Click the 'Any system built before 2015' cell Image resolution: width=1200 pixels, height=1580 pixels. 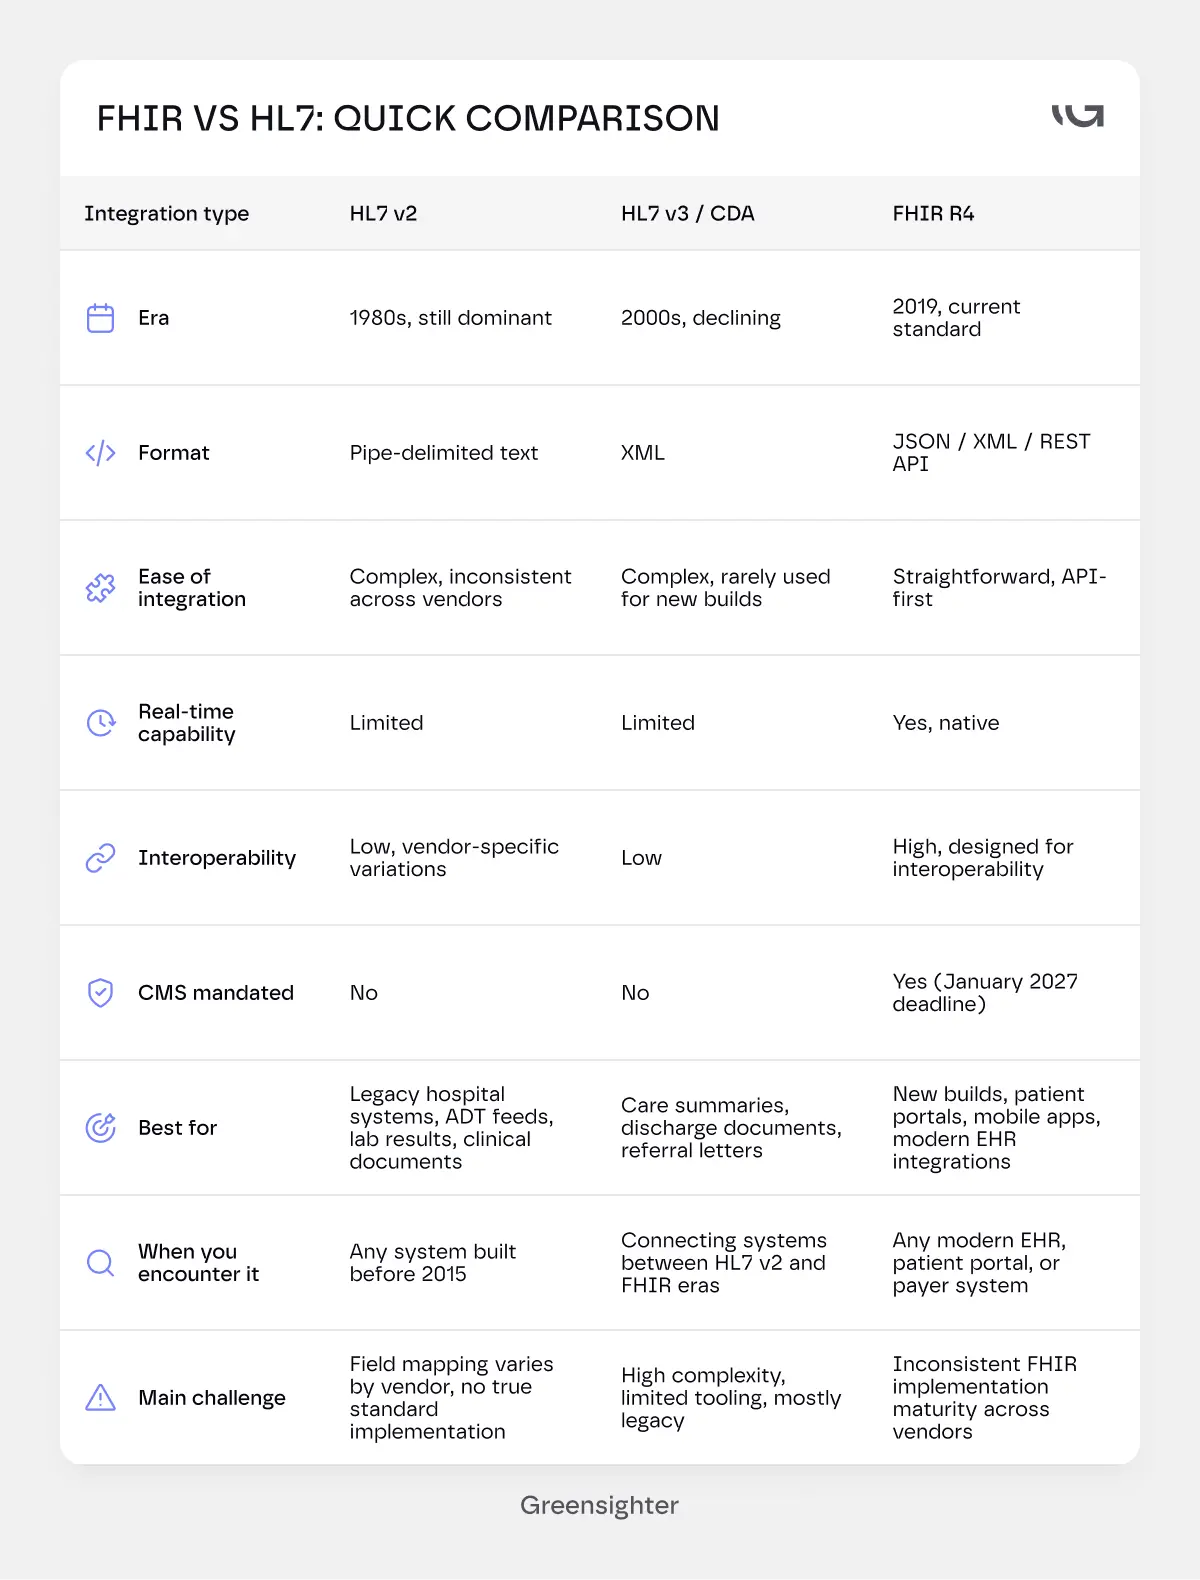pyautogui.click(x=433, y=1263)
